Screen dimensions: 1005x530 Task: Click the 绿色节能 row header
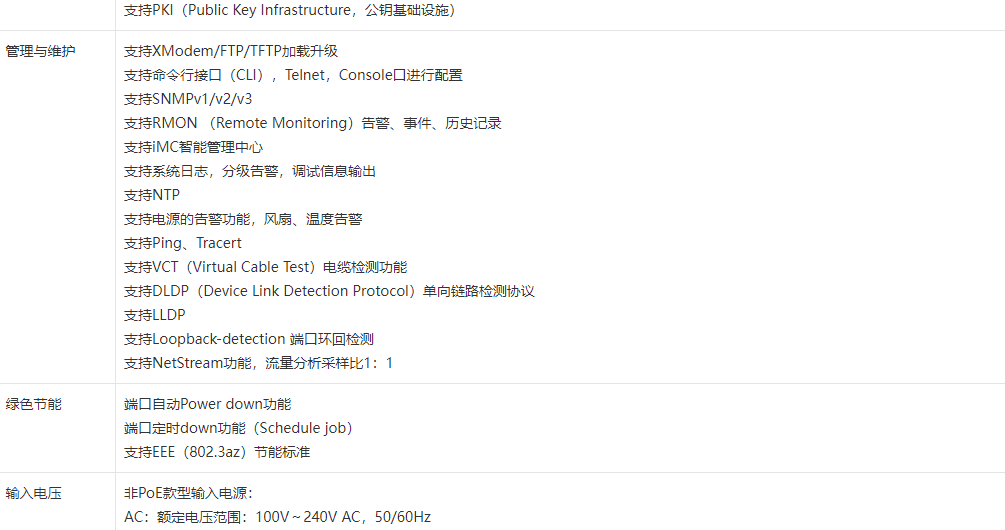click(33, 404)
